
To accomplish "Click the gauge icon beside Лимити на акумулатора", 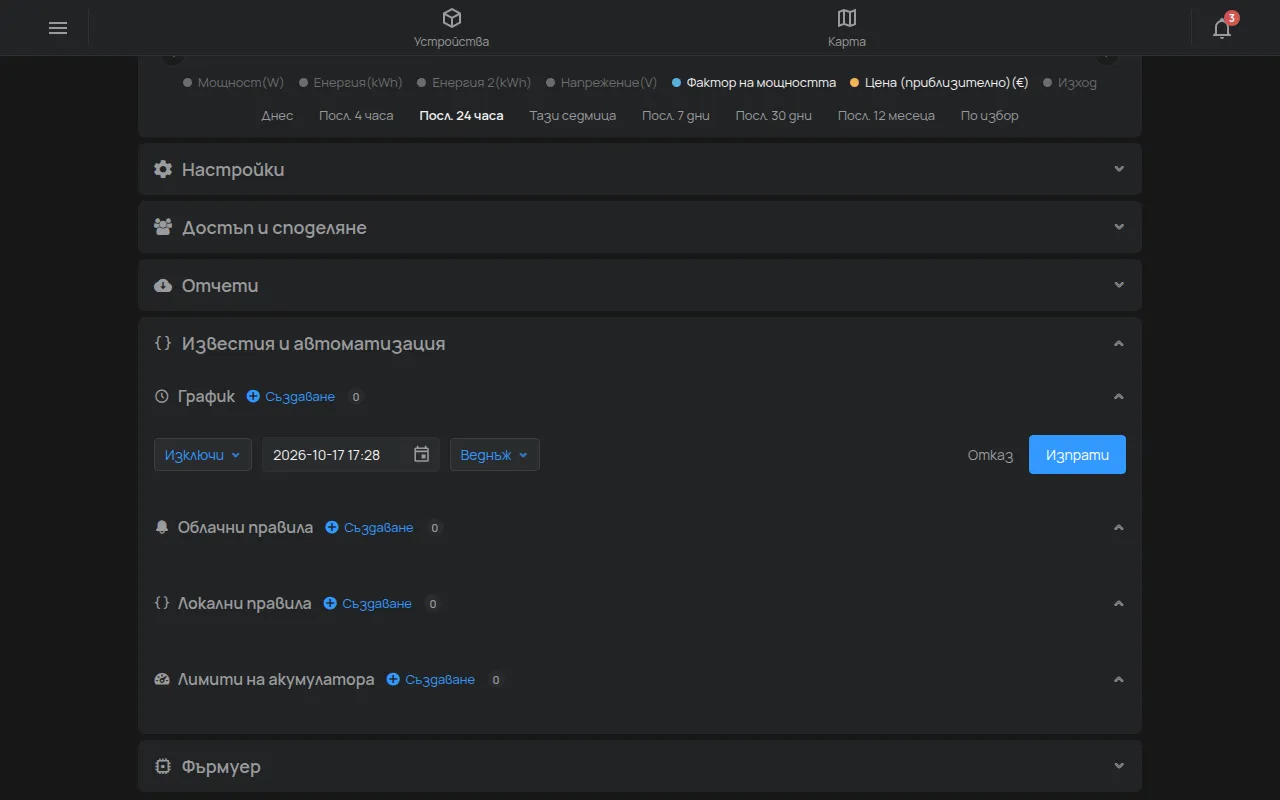I will 162,680.
